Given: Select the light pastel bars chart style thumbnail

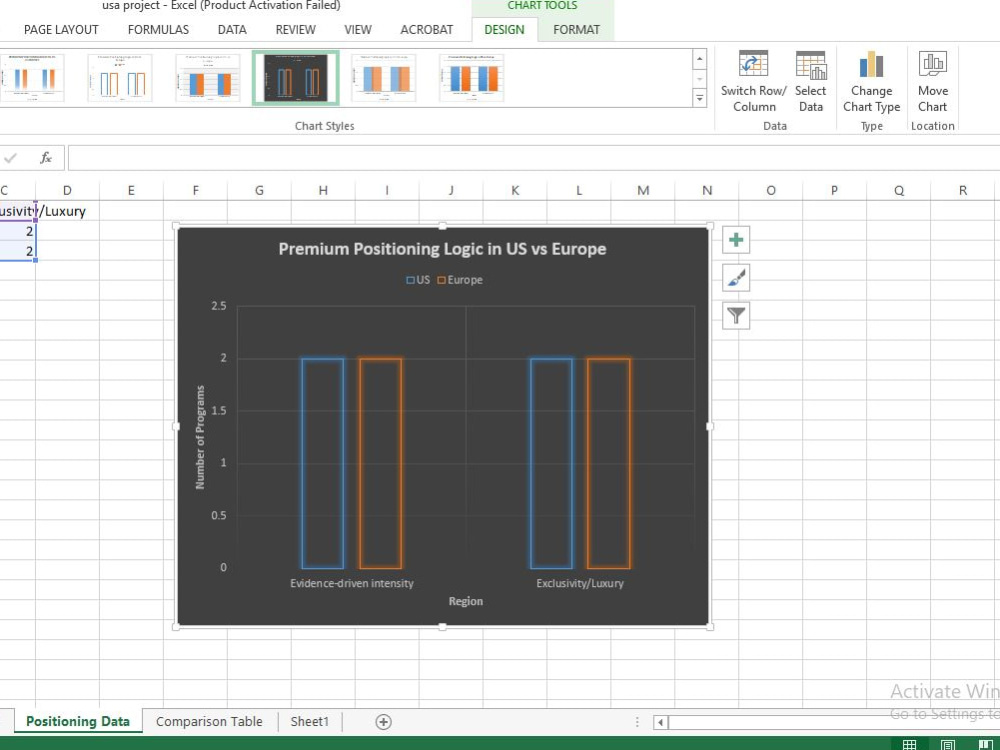Looking at the screenshot, I should (x=384, y=78).
